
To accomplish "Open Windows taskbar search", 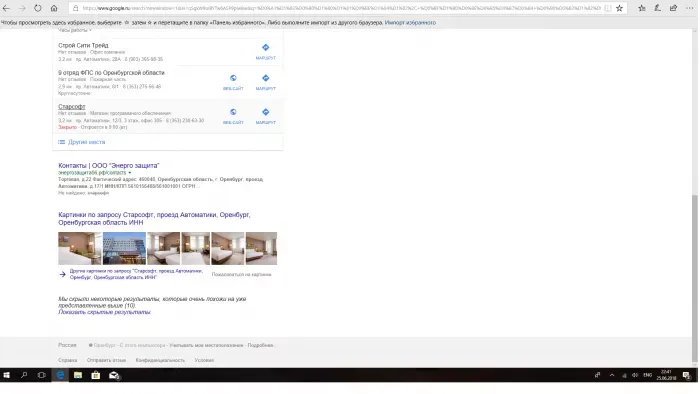I will pyautogui.click(x=24, y=375).
